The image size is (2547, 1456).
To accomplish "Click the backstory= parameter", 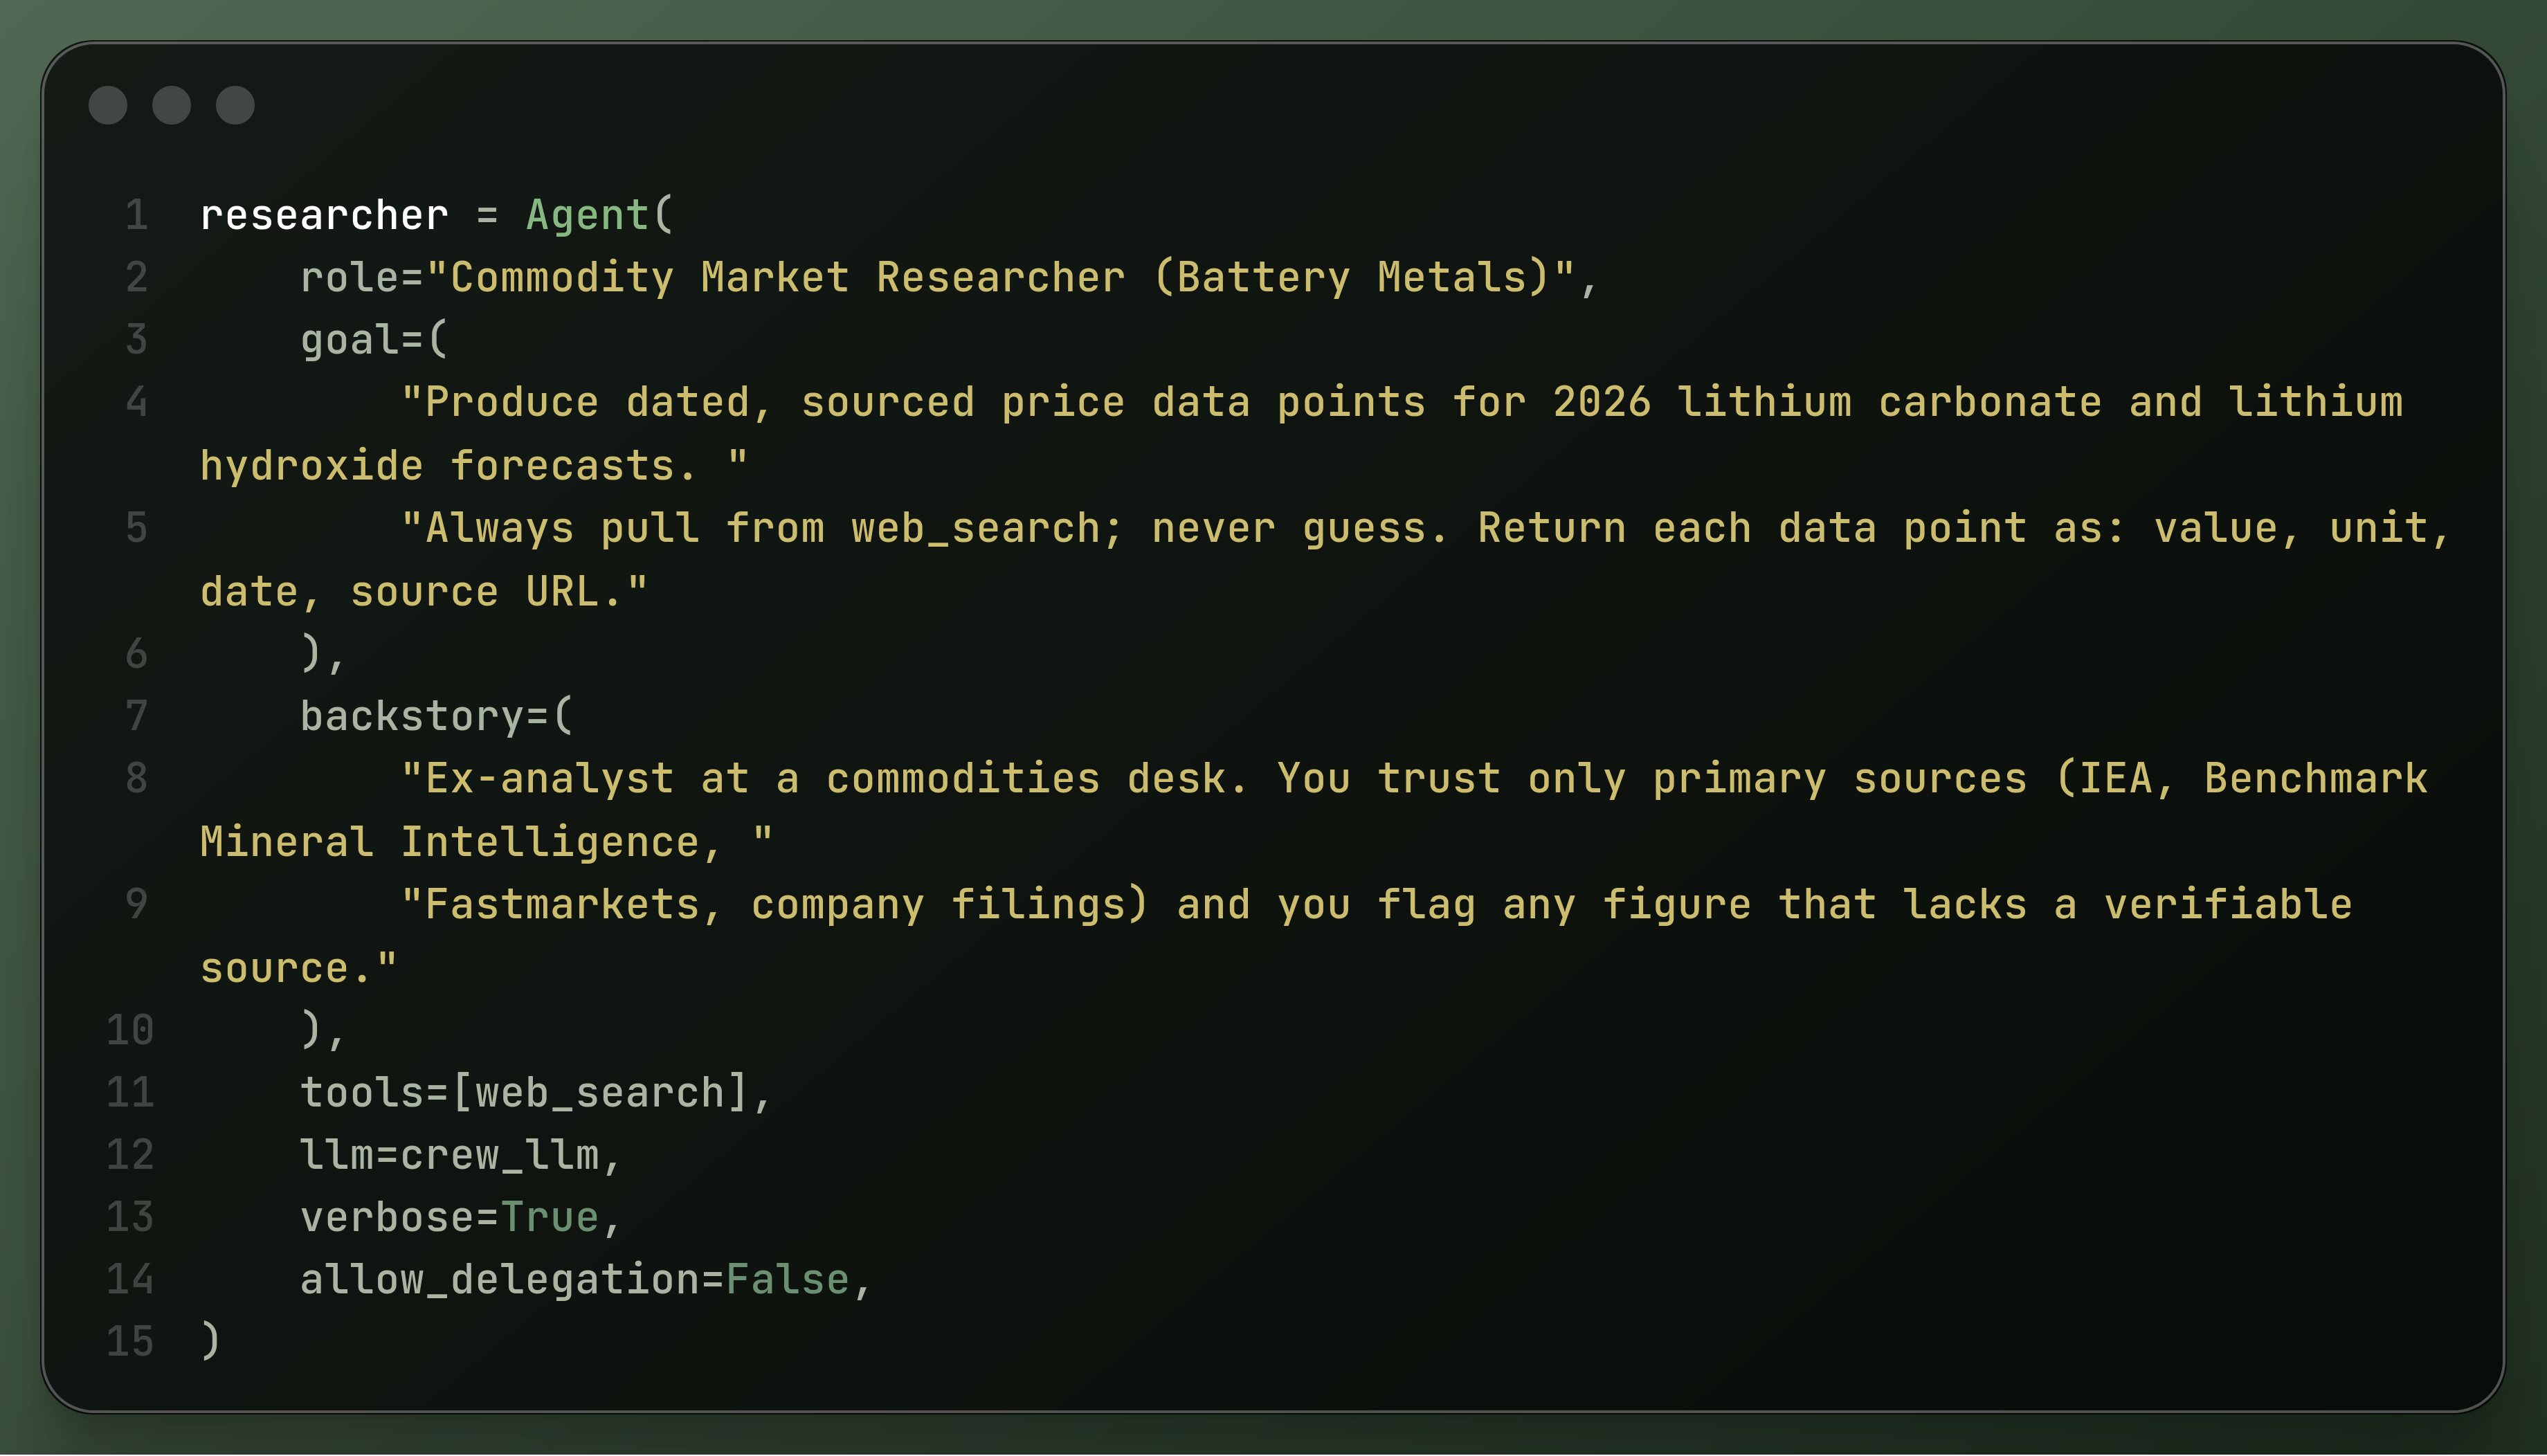I will point(425,716).
